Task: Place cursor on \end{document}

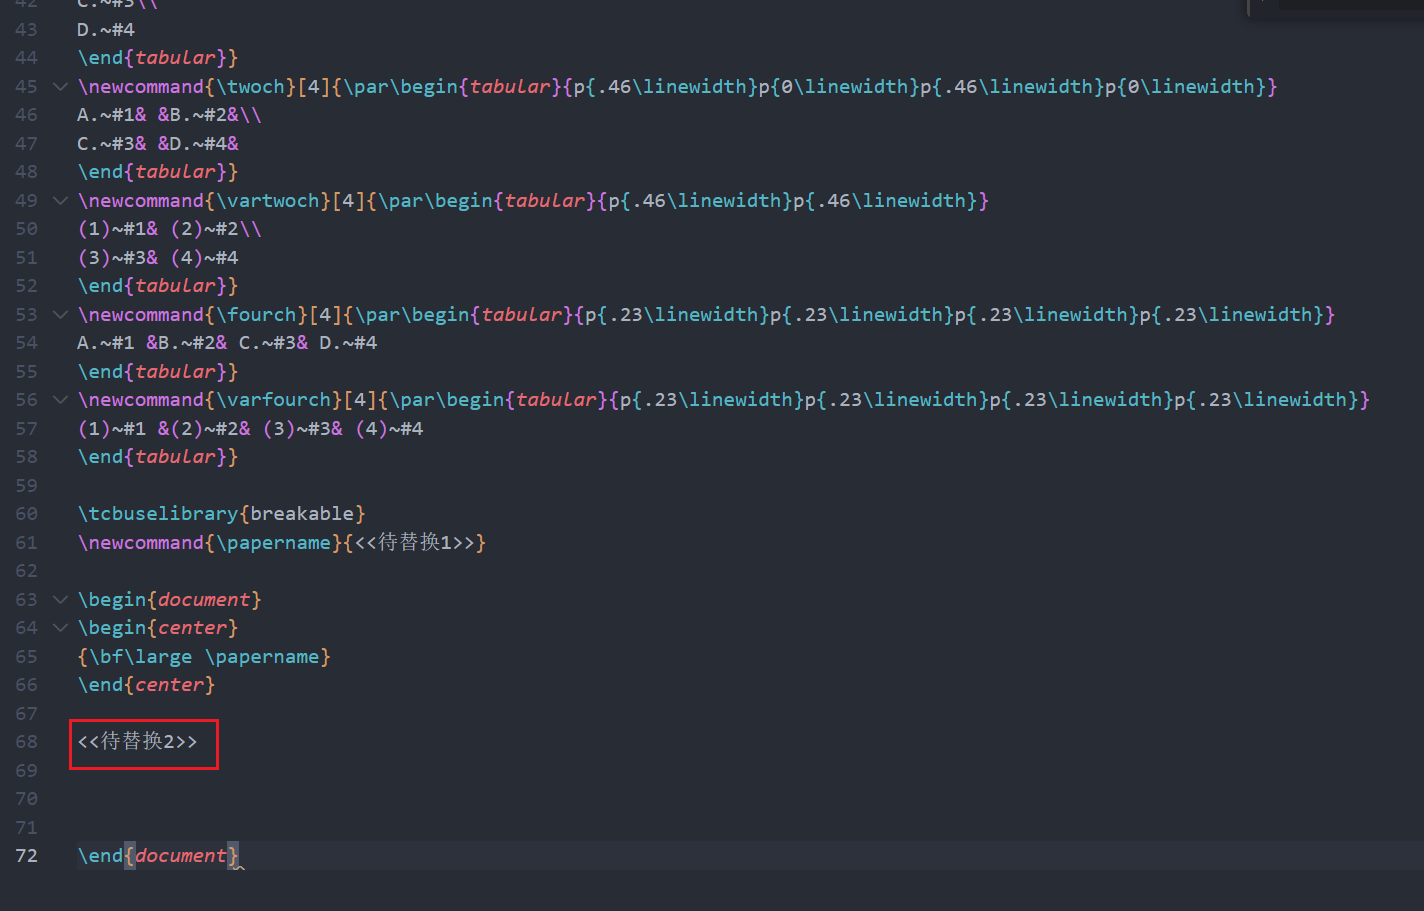Action: 158,856
